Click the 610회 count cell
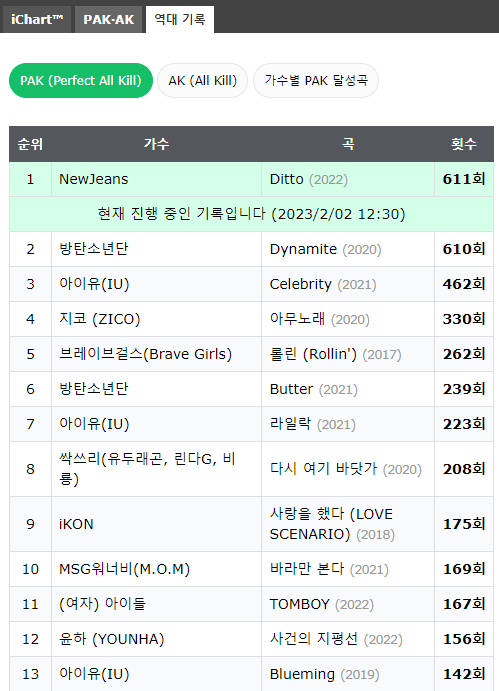The image size is (499, 691). [x=464, y=249]
